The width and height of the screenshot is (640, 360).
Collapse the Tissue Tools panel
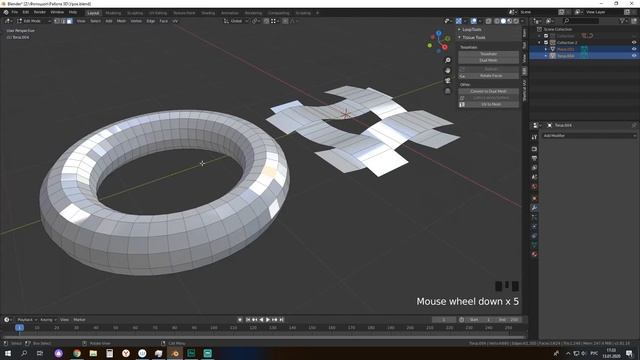point(474,37)
